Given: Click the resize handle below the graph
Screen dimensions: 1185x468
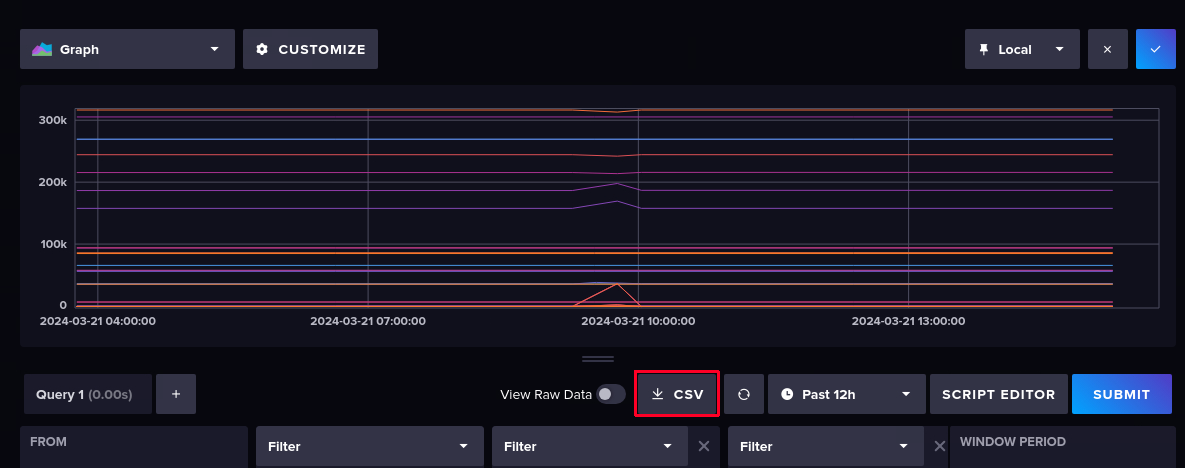Looking at the screenshot, I should click(x=598, y=358).
